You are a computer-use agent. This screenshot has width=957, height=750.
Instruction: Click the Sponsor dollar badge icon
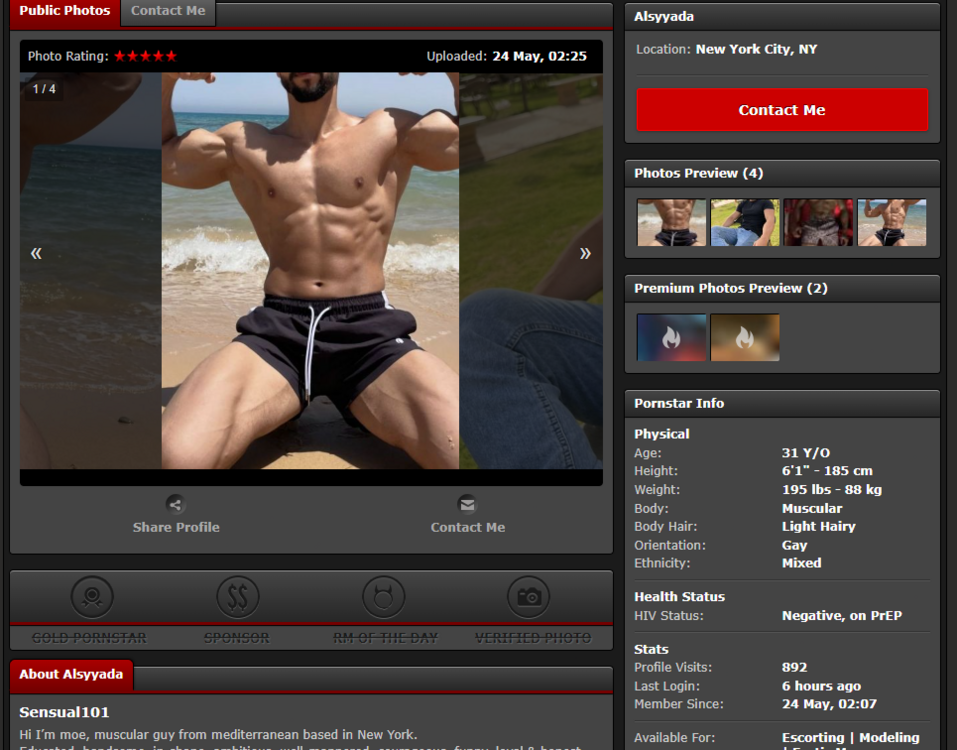pos(237,597)
